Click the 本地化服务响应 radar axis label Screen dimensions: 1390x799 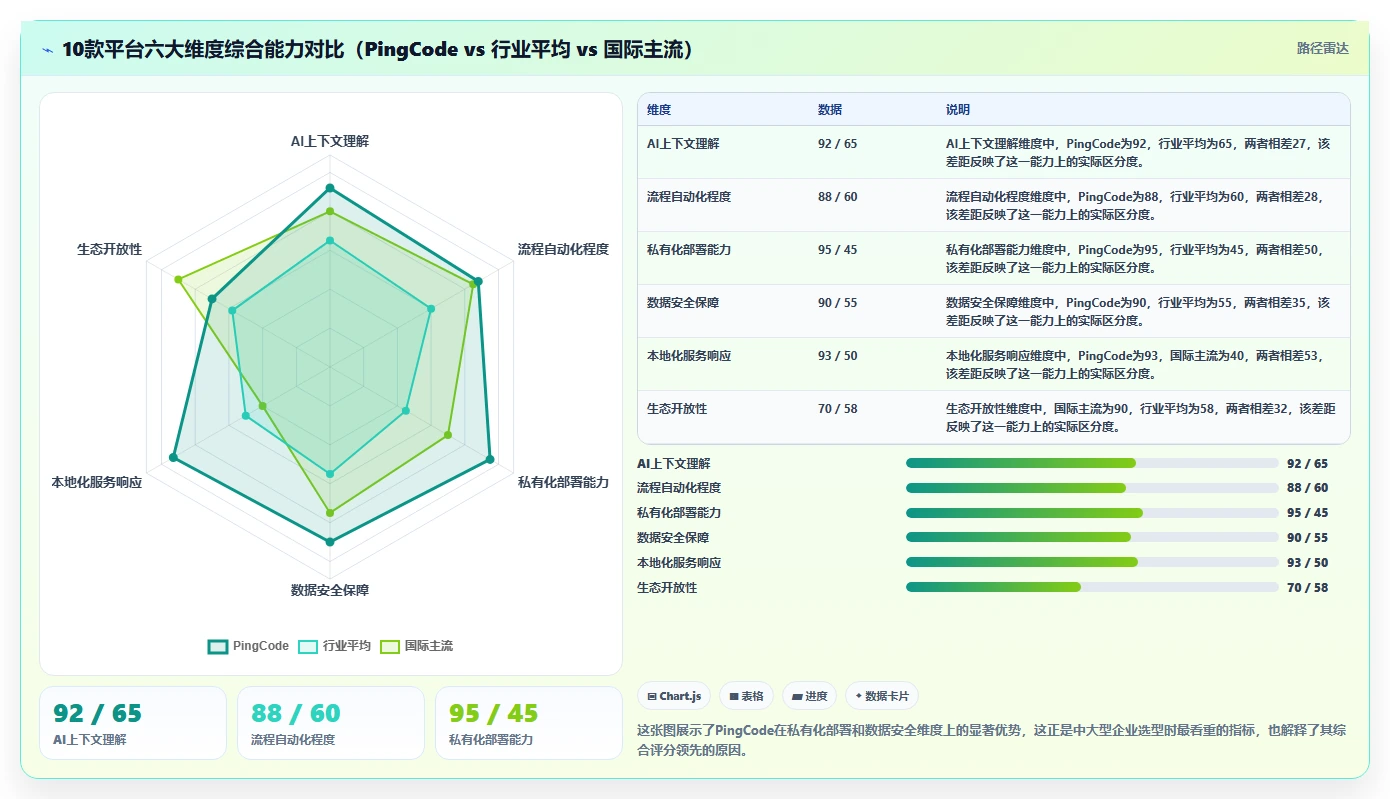point(97,482)
